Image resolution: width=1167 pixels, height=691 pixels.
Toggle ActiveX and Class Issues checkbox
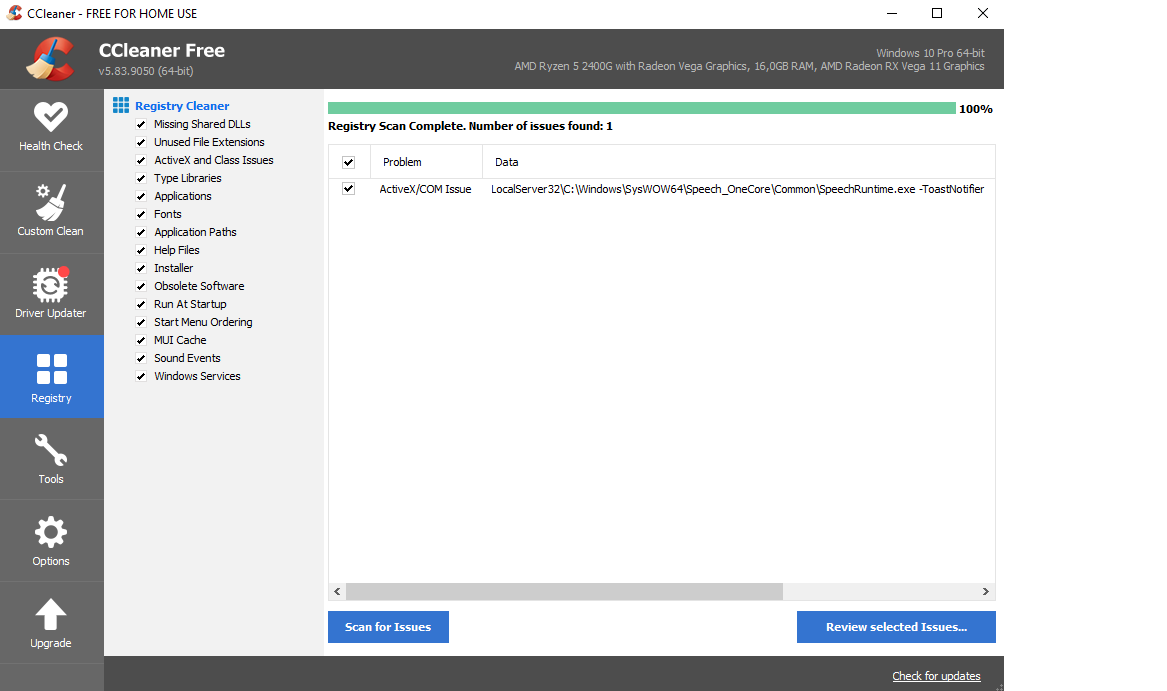141,160
